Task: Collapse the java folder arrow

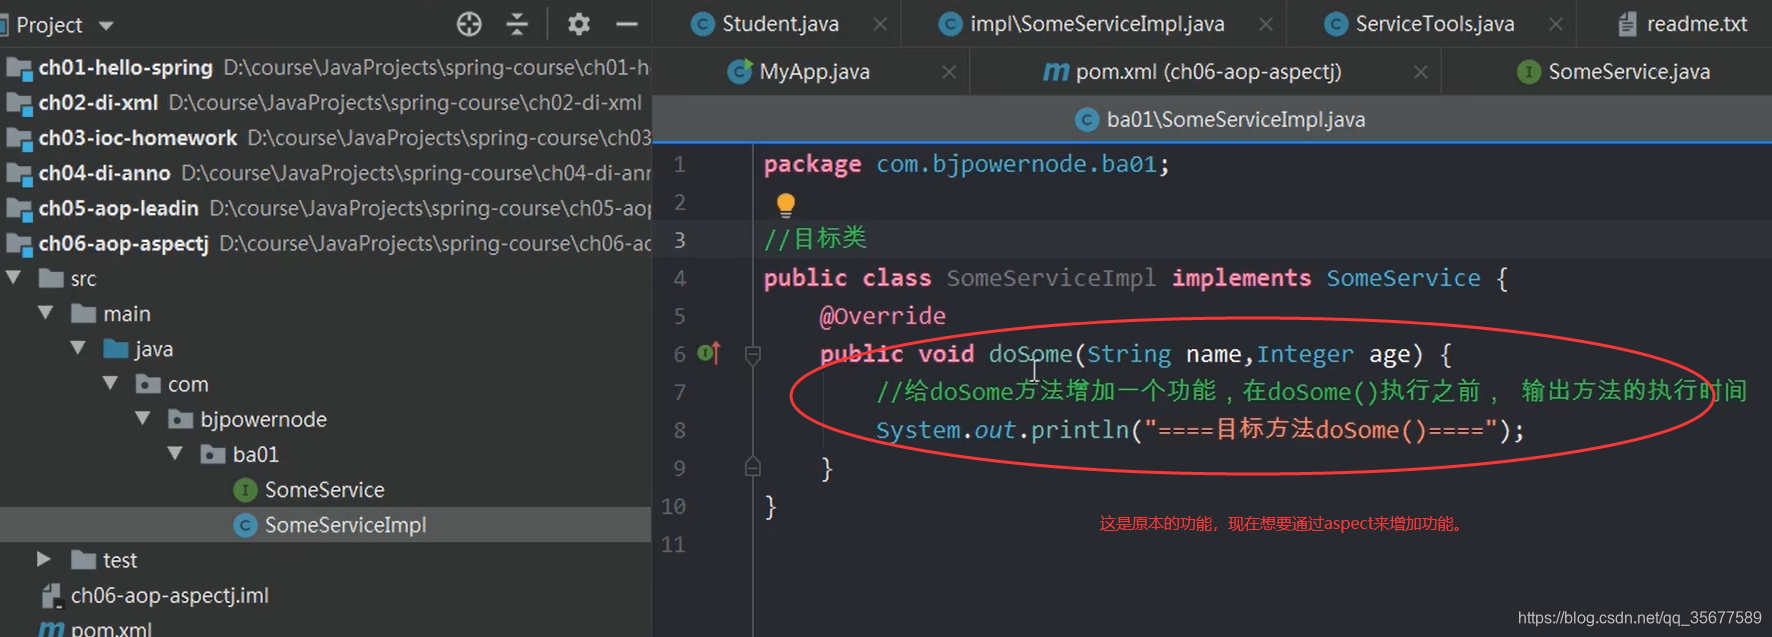Action: click(78, 348)
